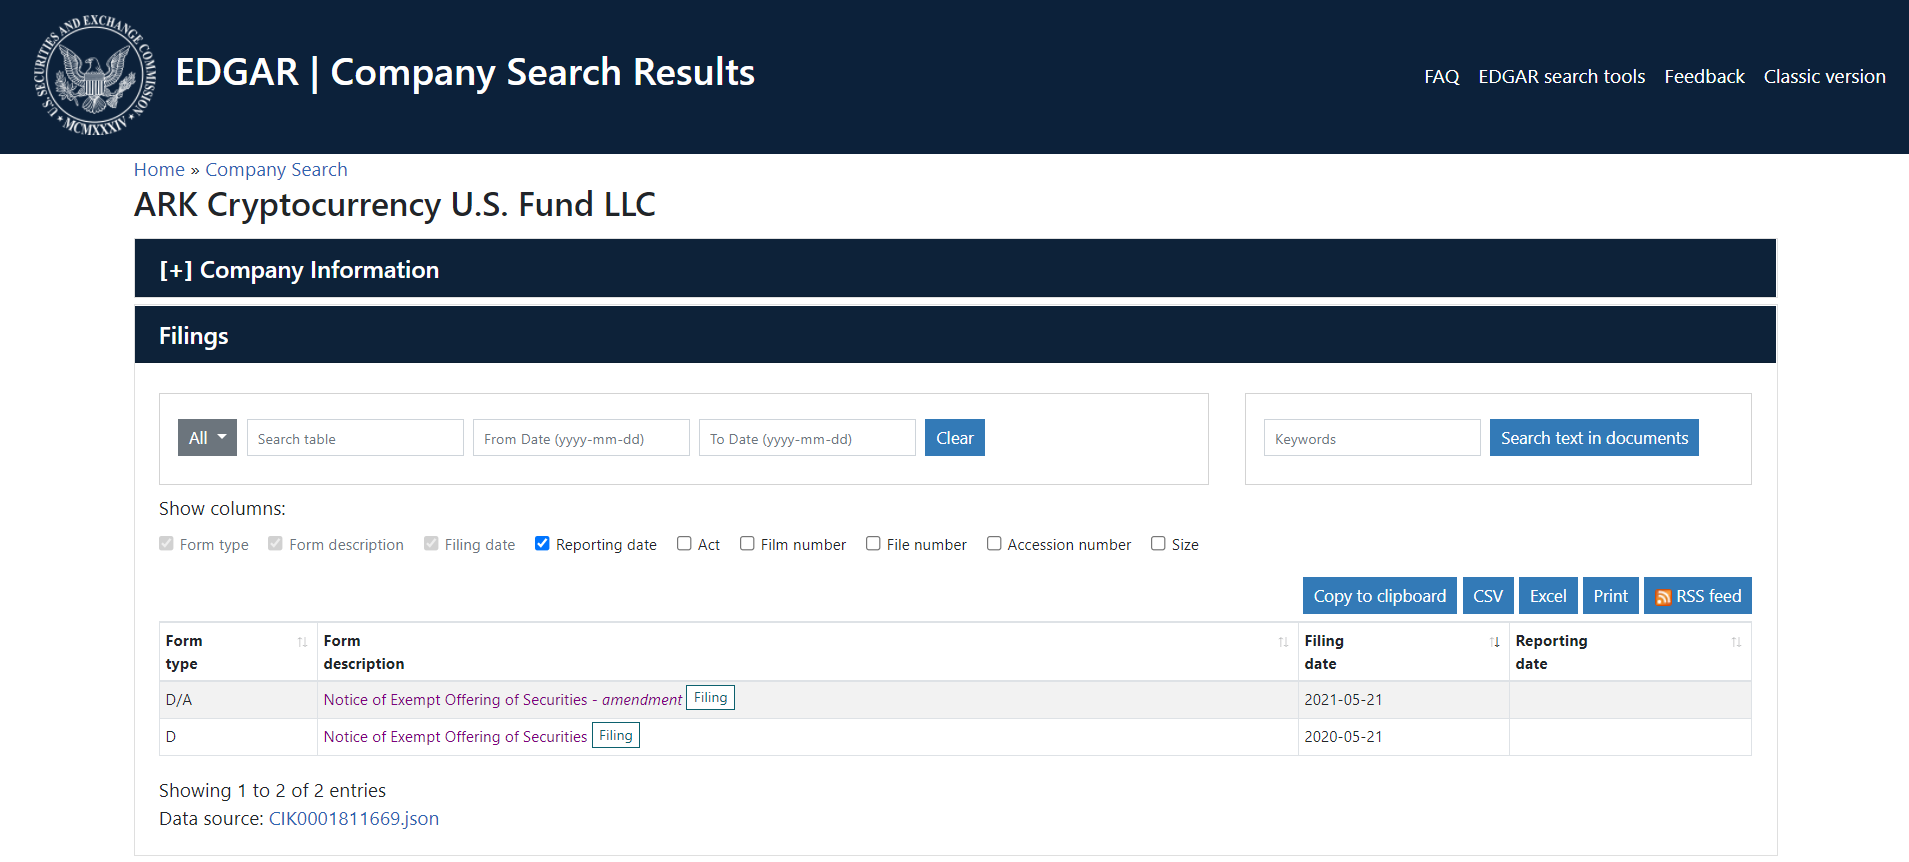Click the SEC seal logo
The image size is (1909, 862).
[x=95, y=76]
